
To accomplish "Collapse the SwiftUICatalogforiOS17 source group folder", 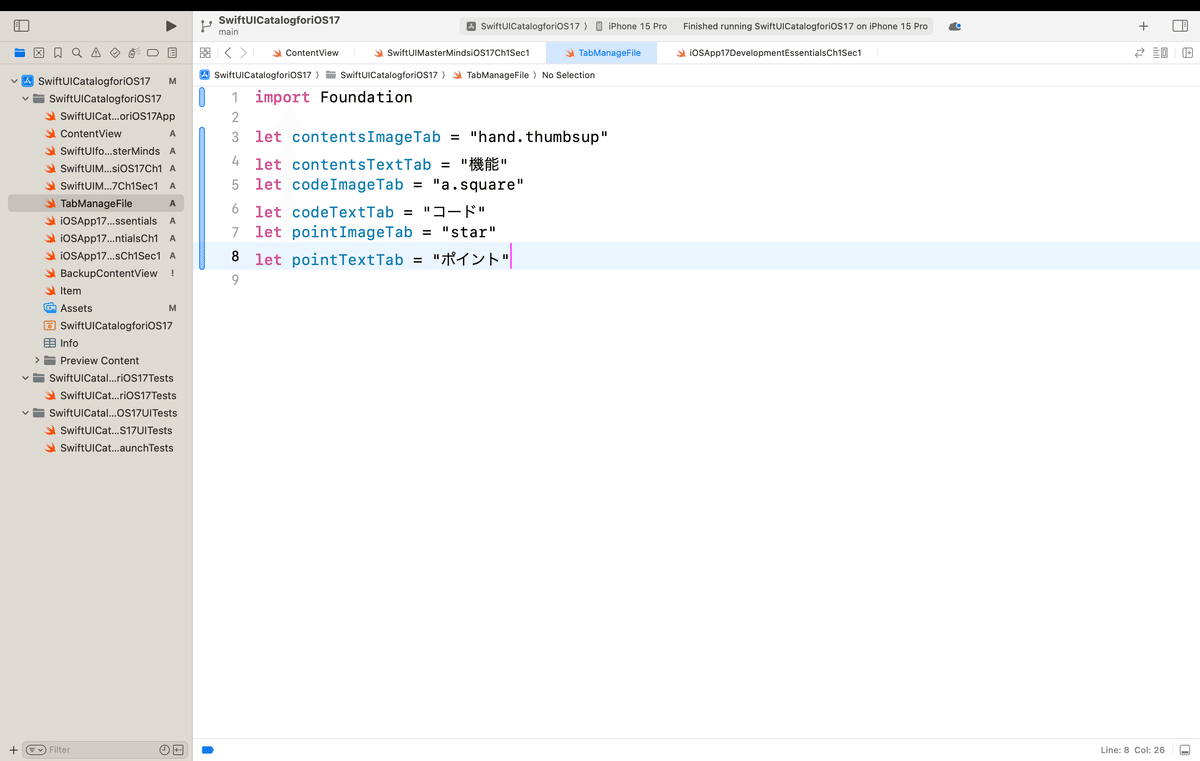I will click(x=26, y=99).
